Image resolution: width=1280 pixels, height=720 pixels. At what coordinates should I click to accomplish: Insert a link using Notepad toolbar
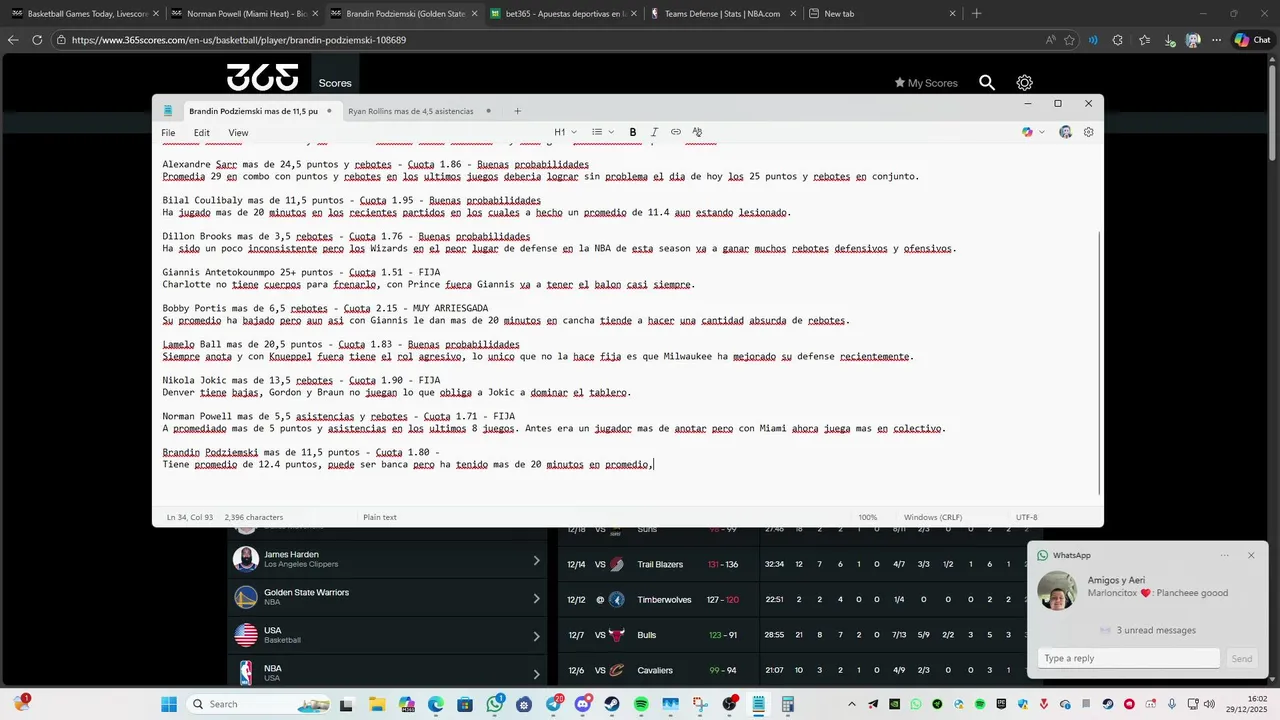pyautogui.click(x=676, y=132)
